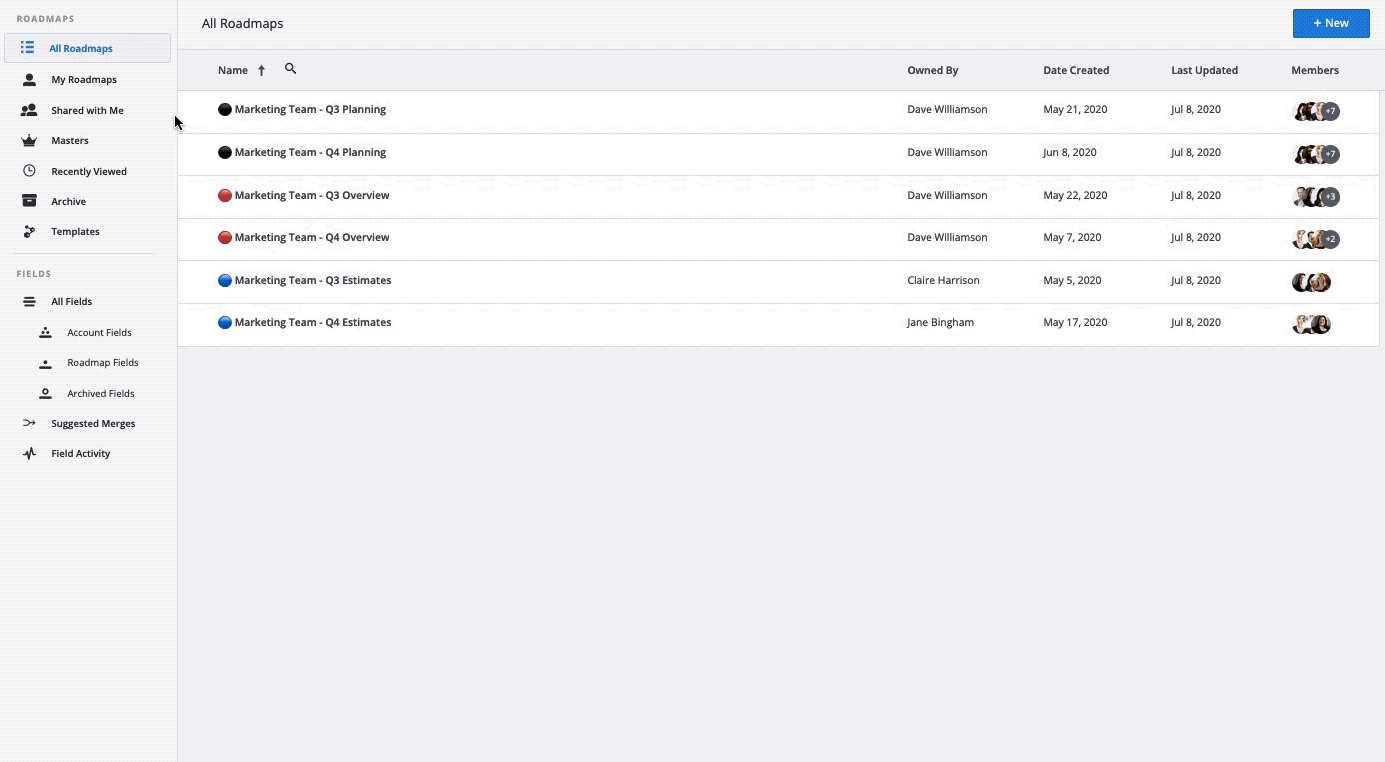Click the Masters crown icon
Viewport: 1385px width, 762px height.
pyautogui.click(x=29, y=141)
